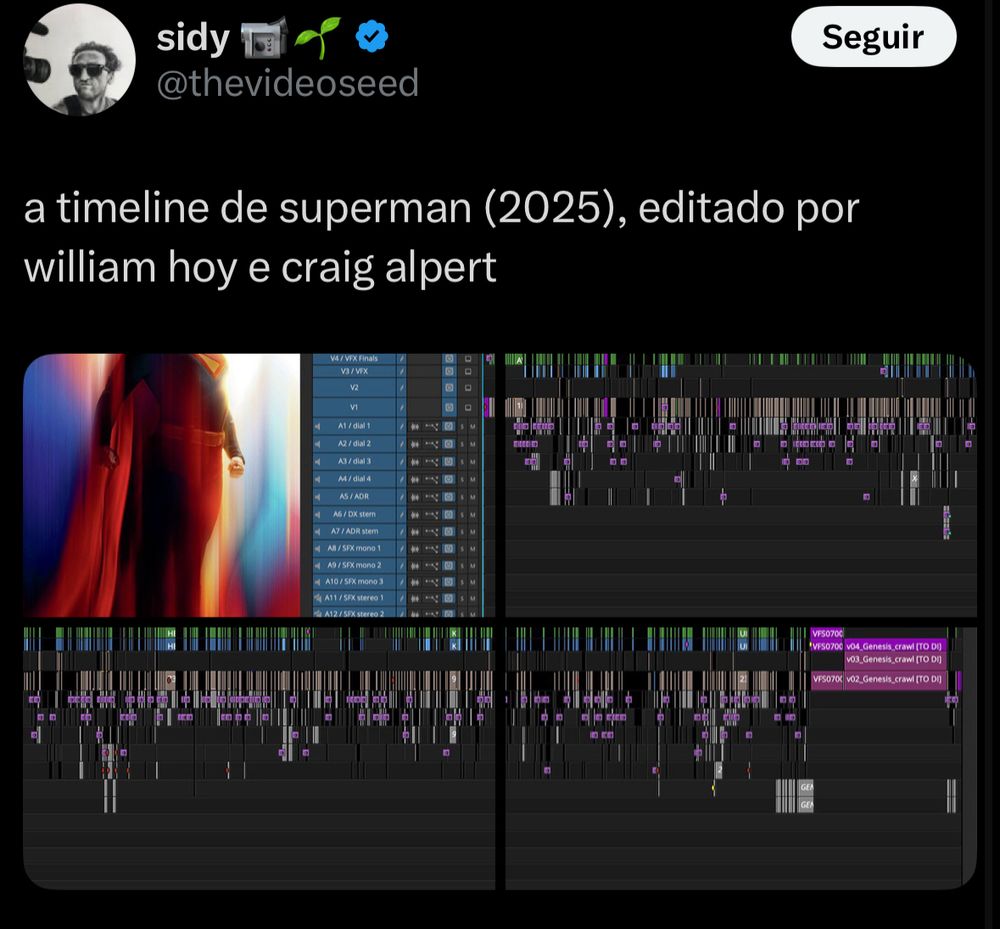Click sync lock slash on V2 track
Screen dimensions: 1000x929
click(x=402, y=388)
